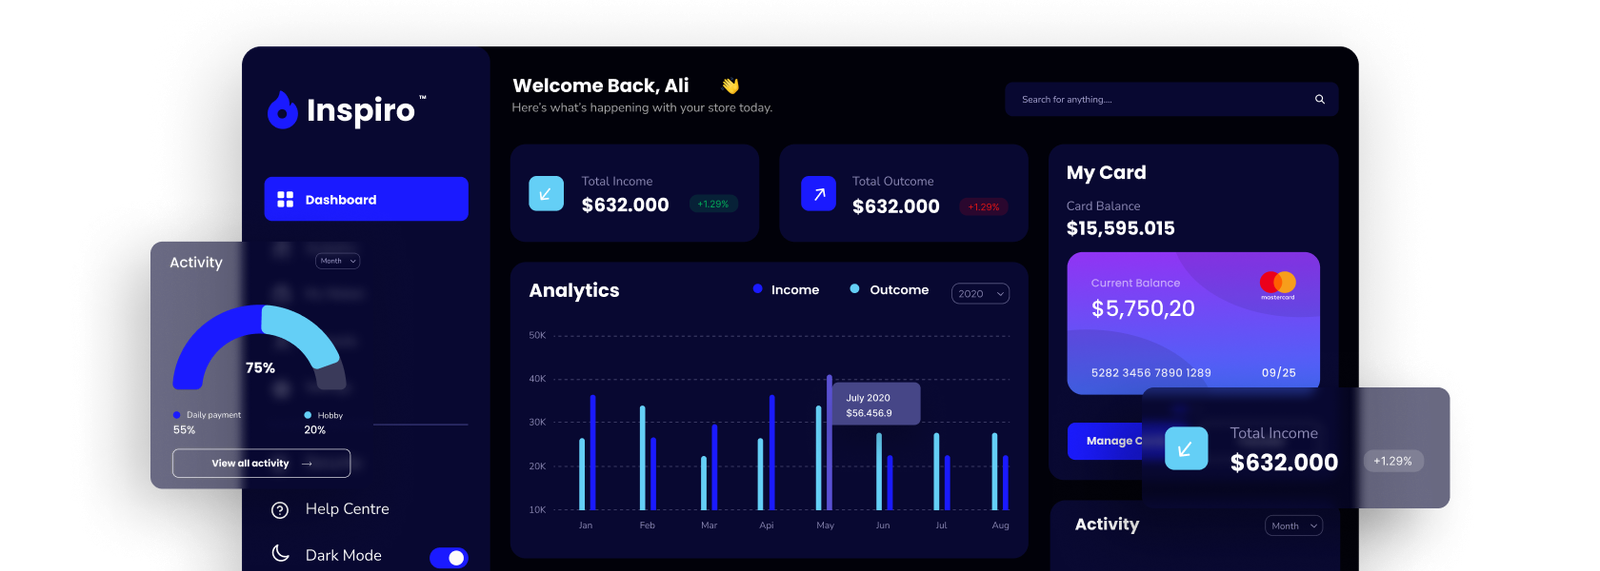Viewport: 1600px width, 571px height.
Task: Click the Inspiro flame logo icon
Action: click(283, 110)
